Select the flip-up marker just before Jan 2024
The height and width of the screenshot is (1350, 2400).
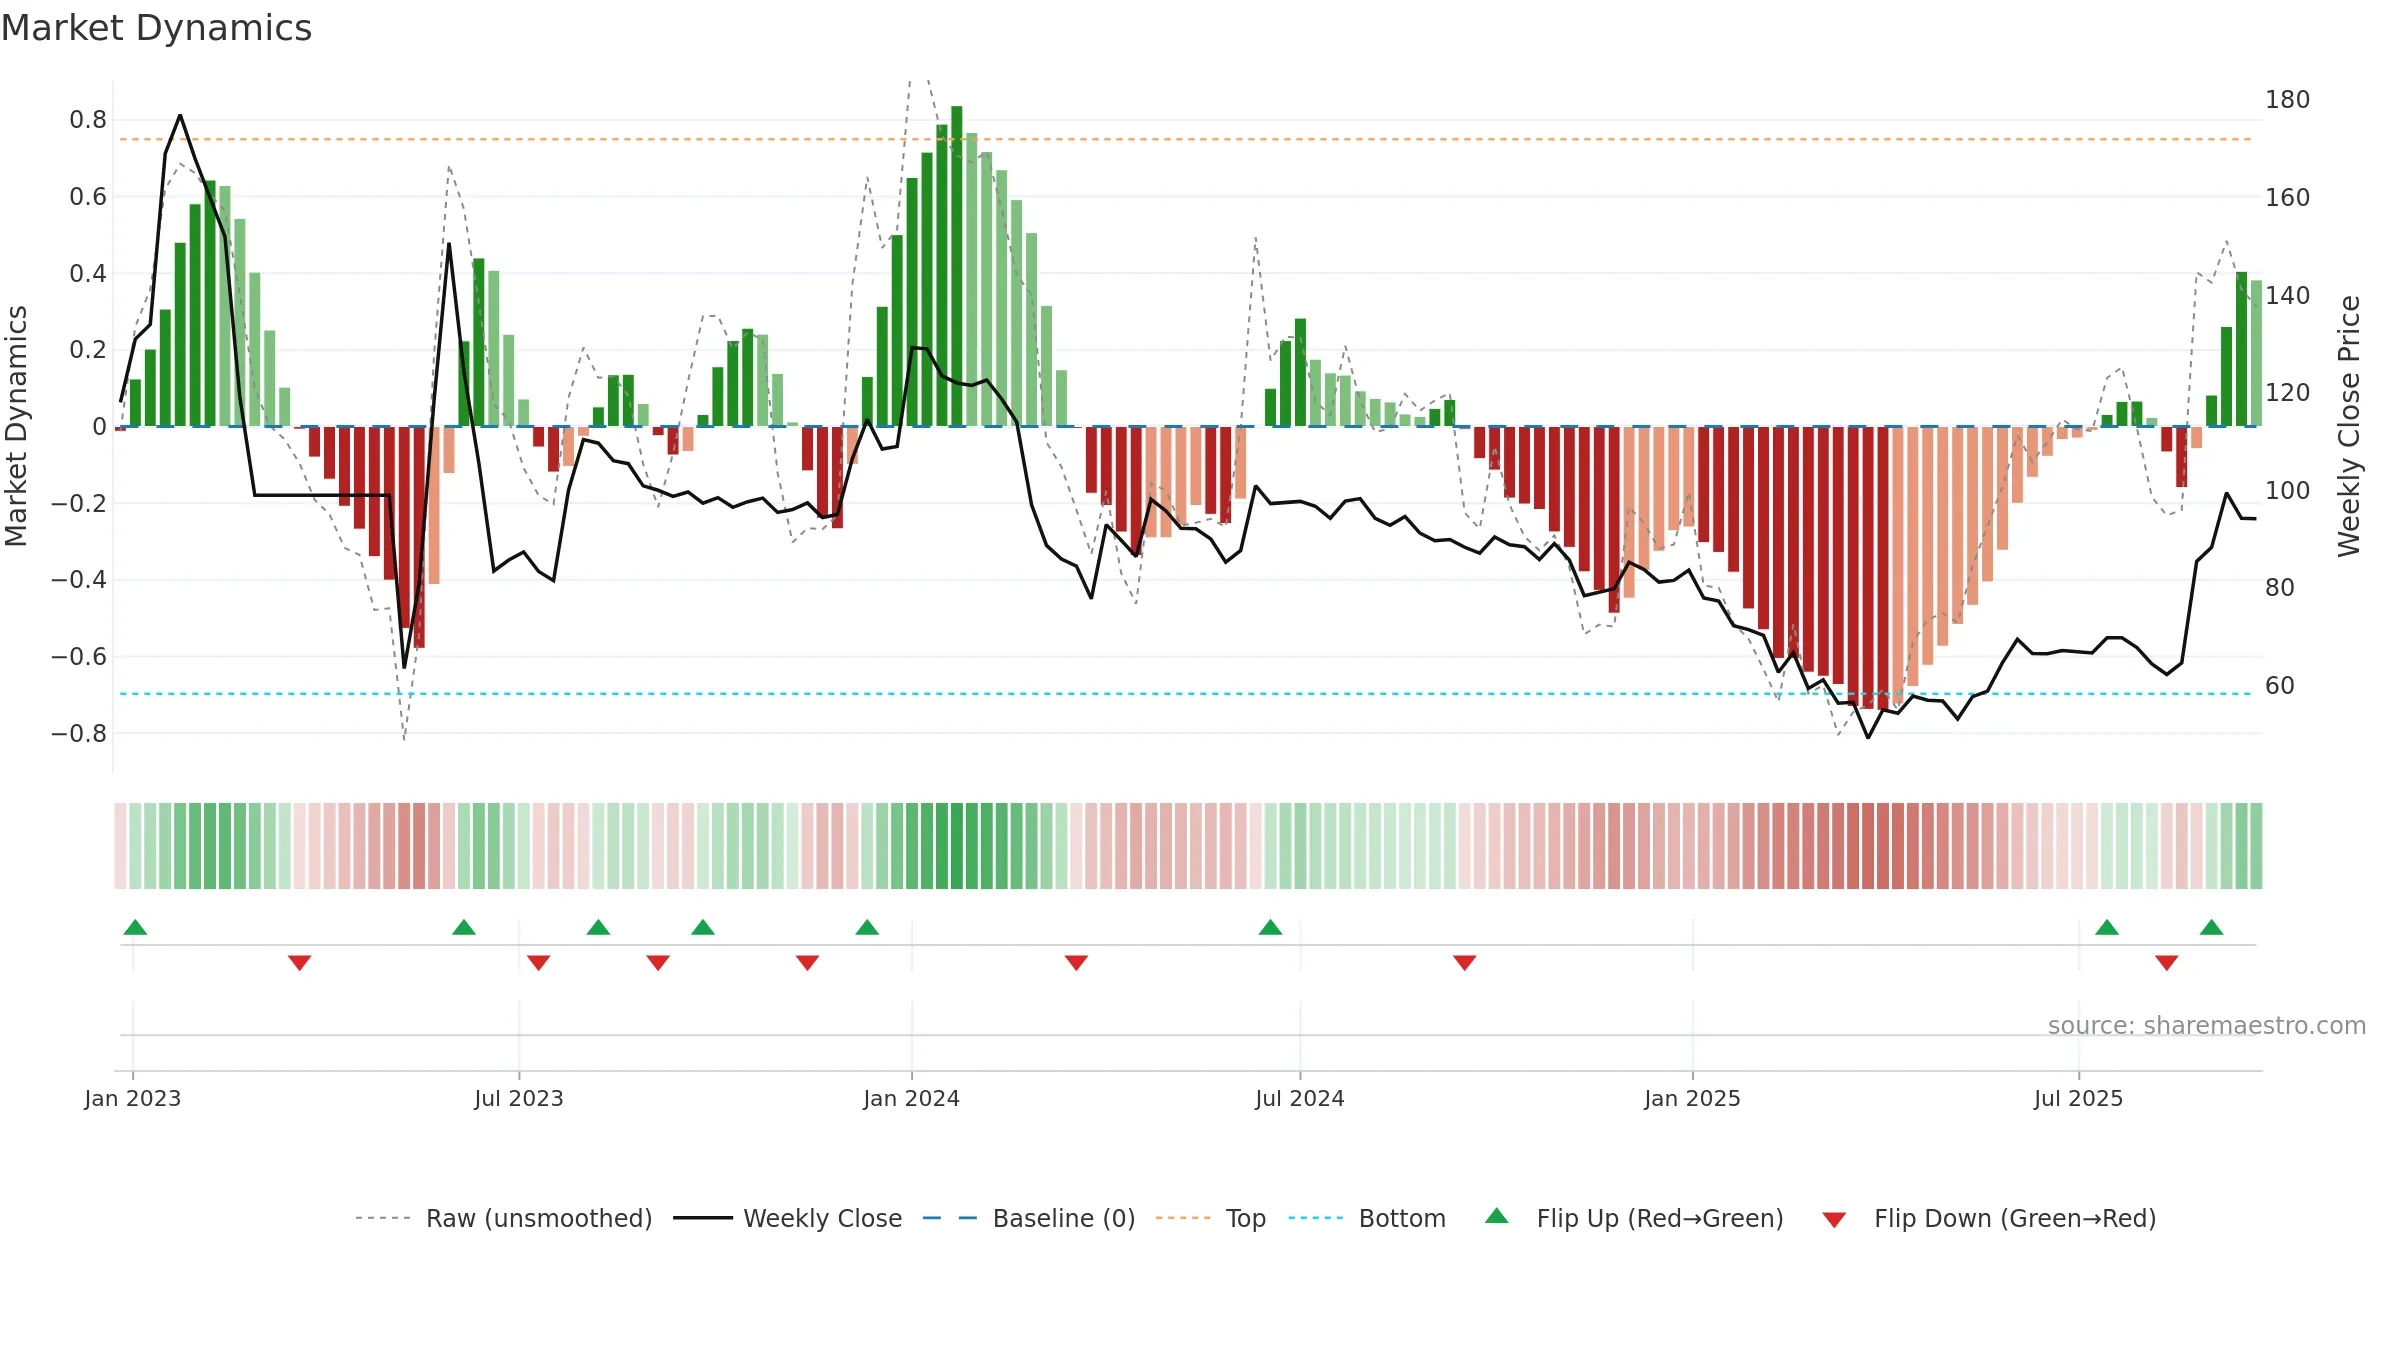[x=867, y=927]
